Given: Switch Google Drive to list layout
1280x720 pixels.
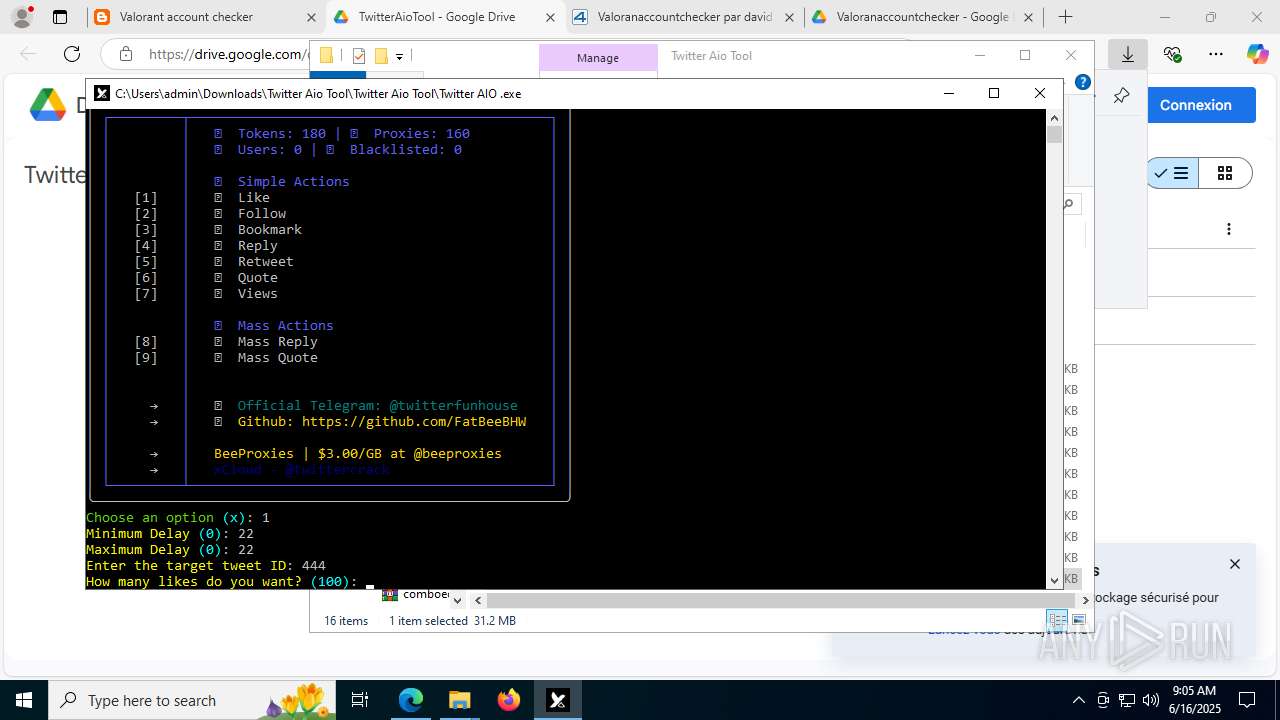Looking at the screenshot, I should [1172, 173].
